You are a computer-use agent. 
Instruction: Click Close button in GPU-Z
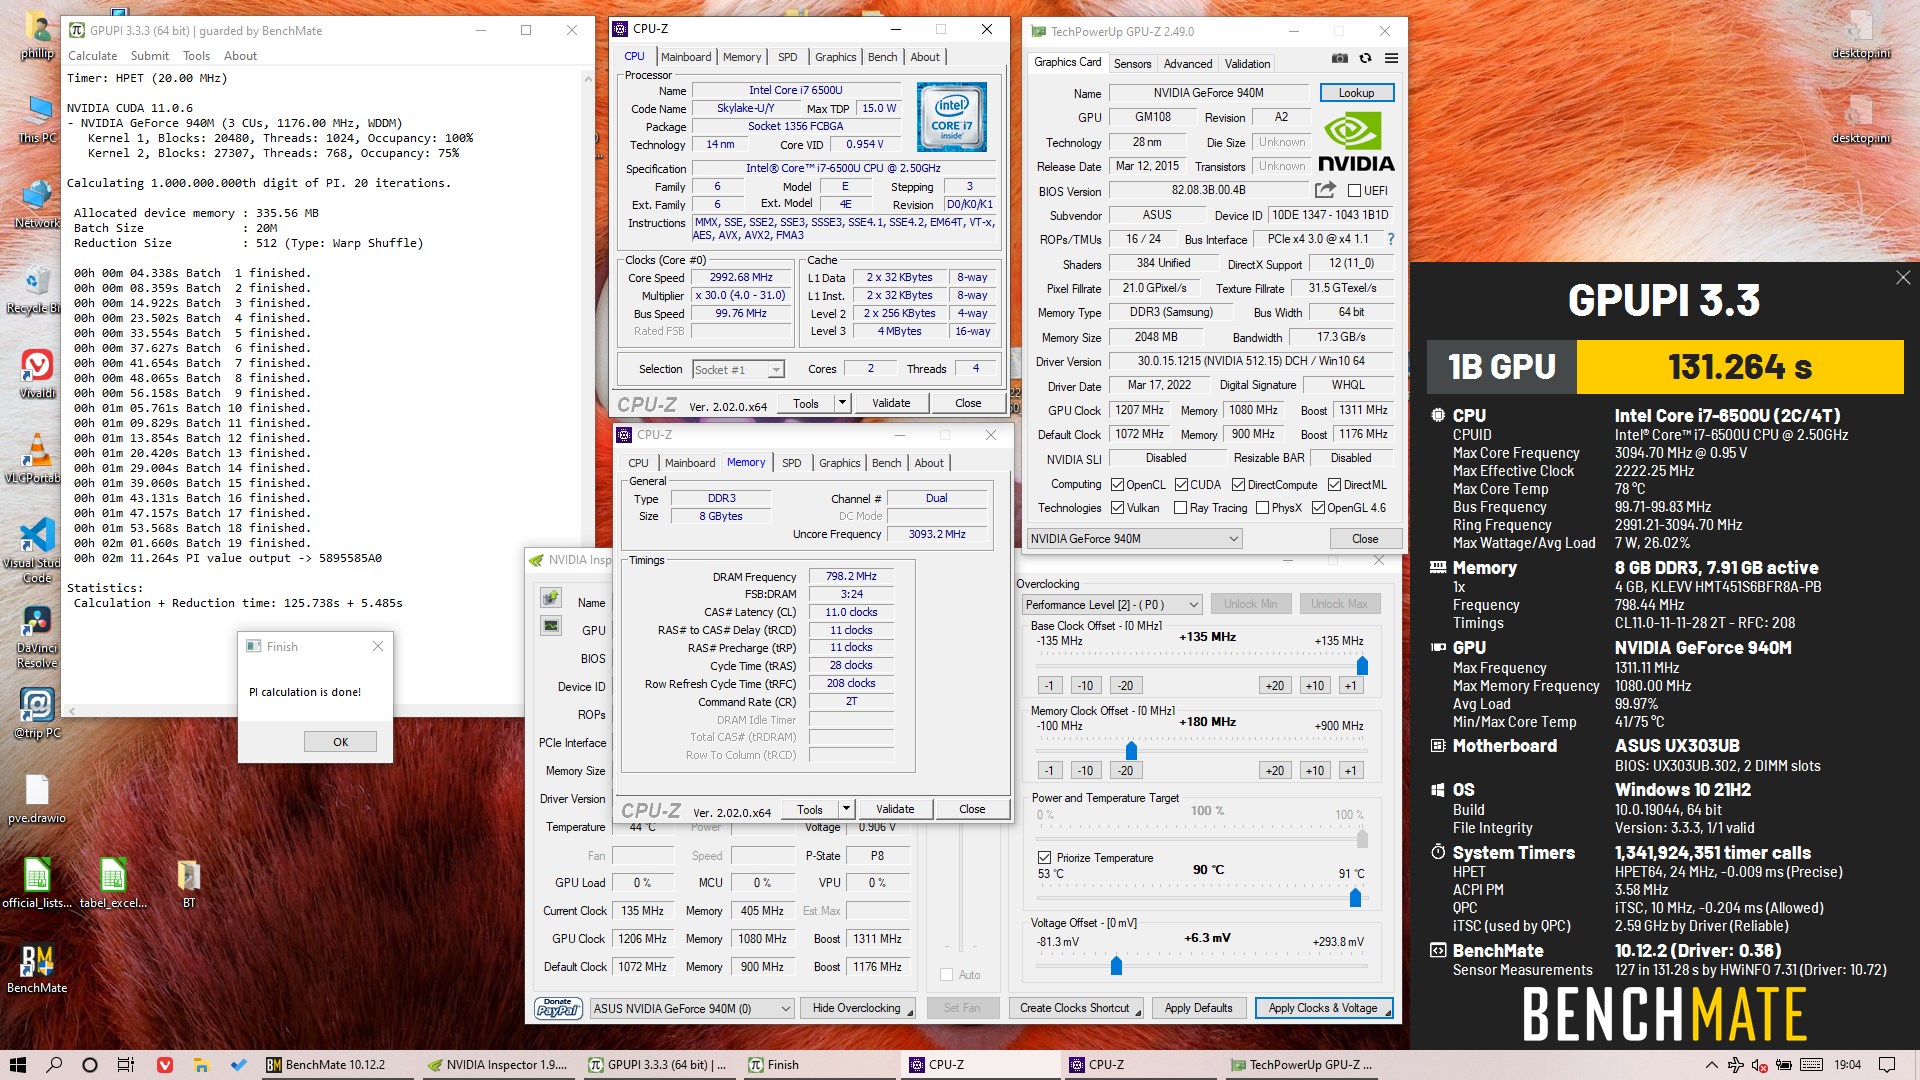pos(1365,539)
